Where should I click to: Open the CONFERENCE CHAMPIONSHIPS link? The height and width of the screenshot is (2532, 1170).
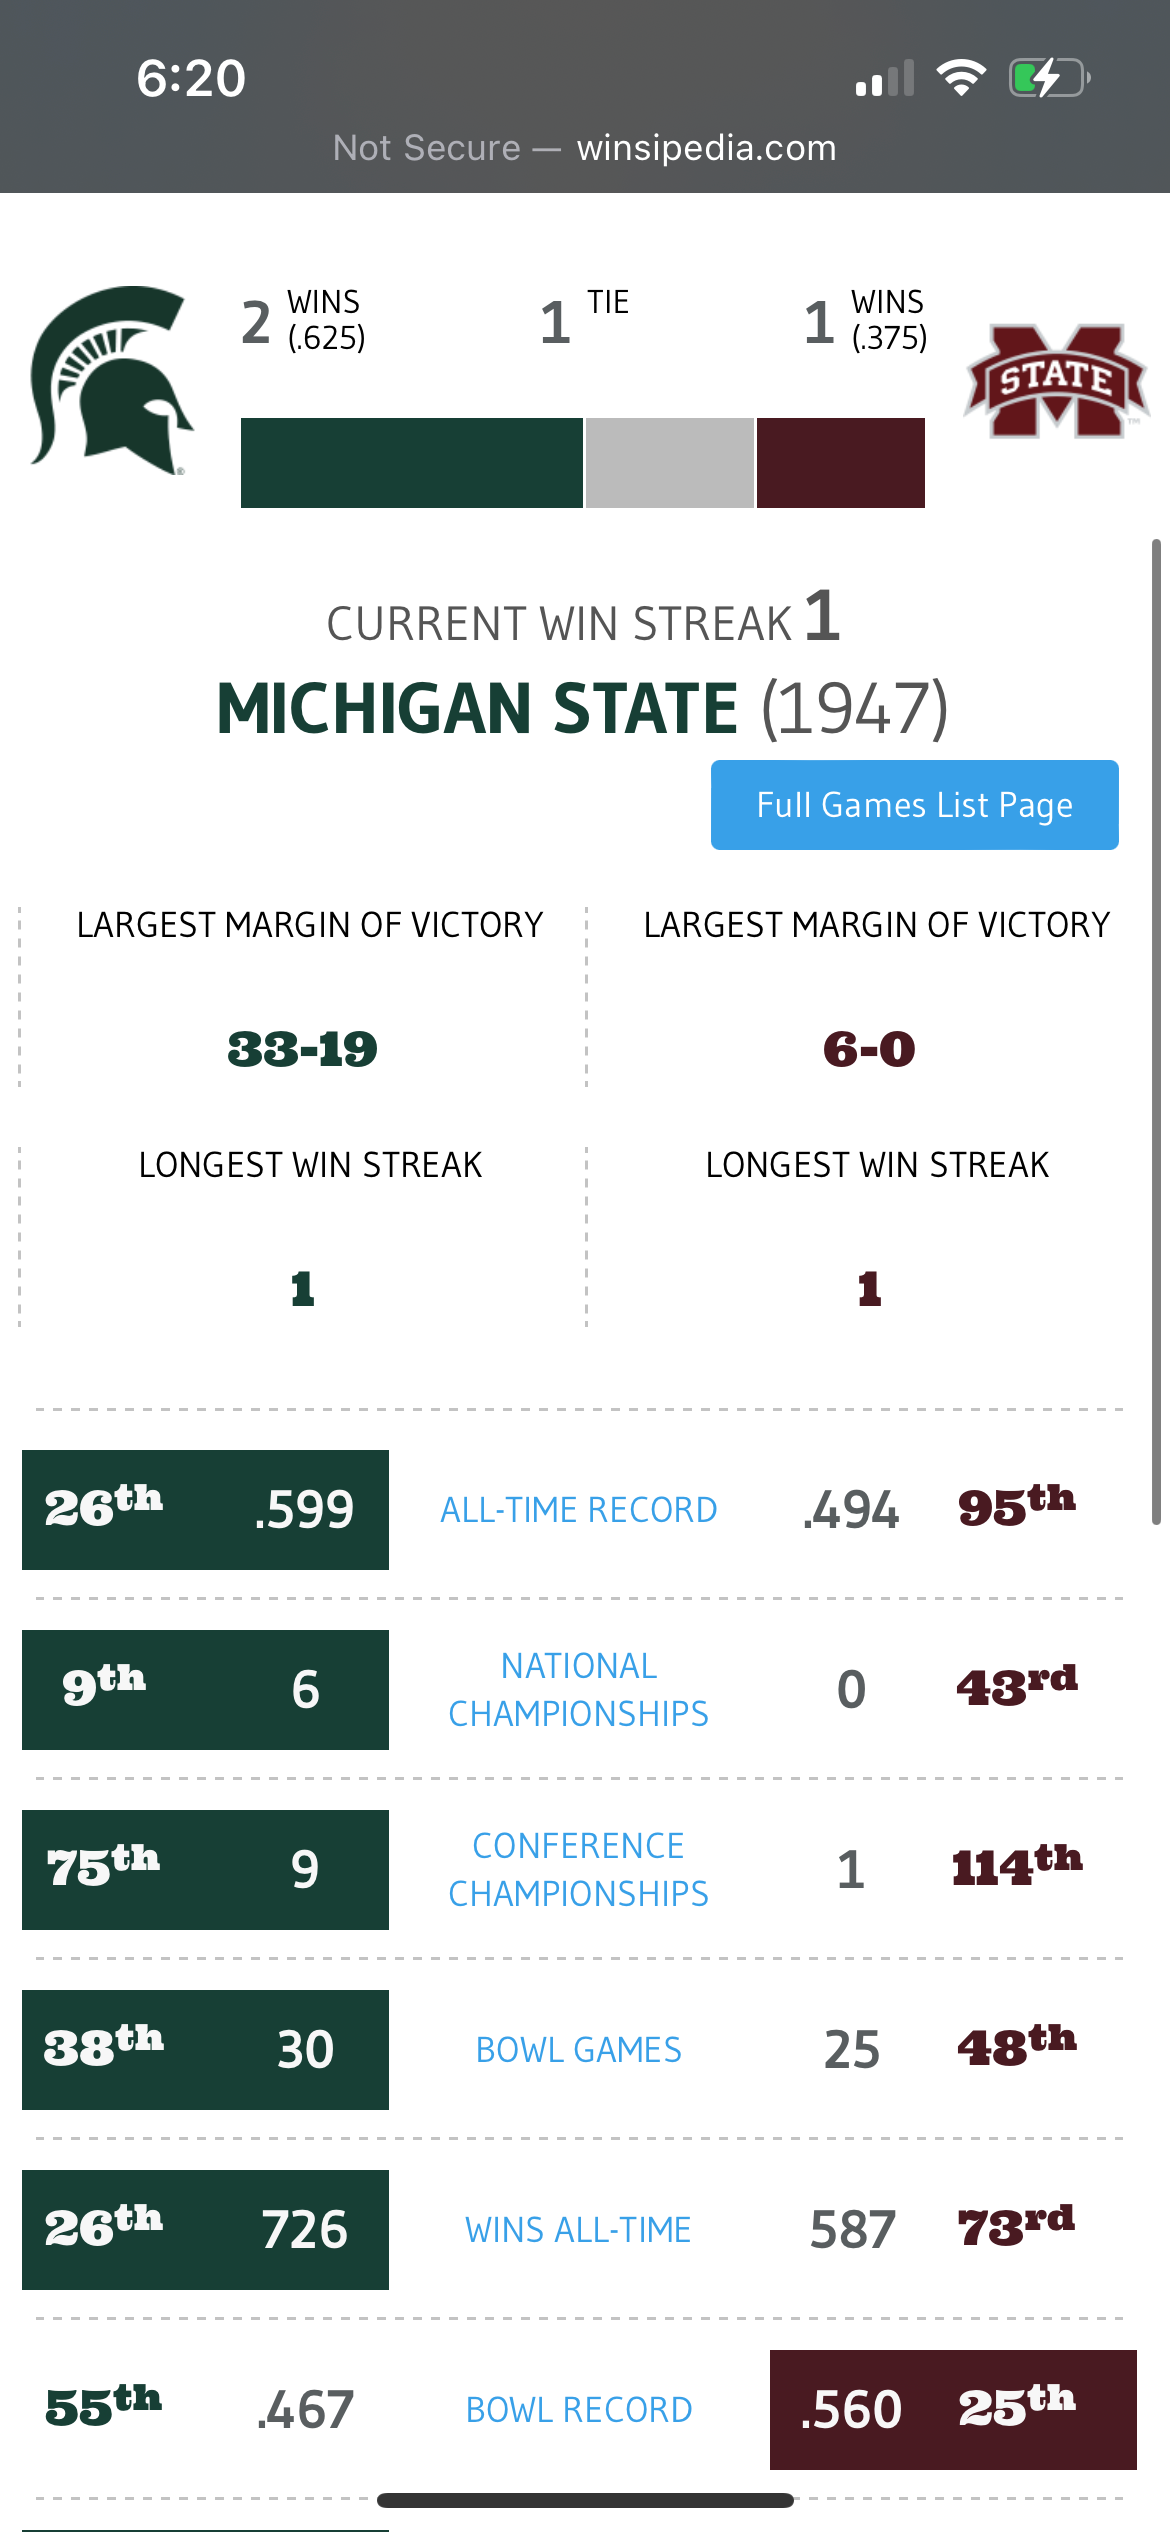[x=578, y=1868]
